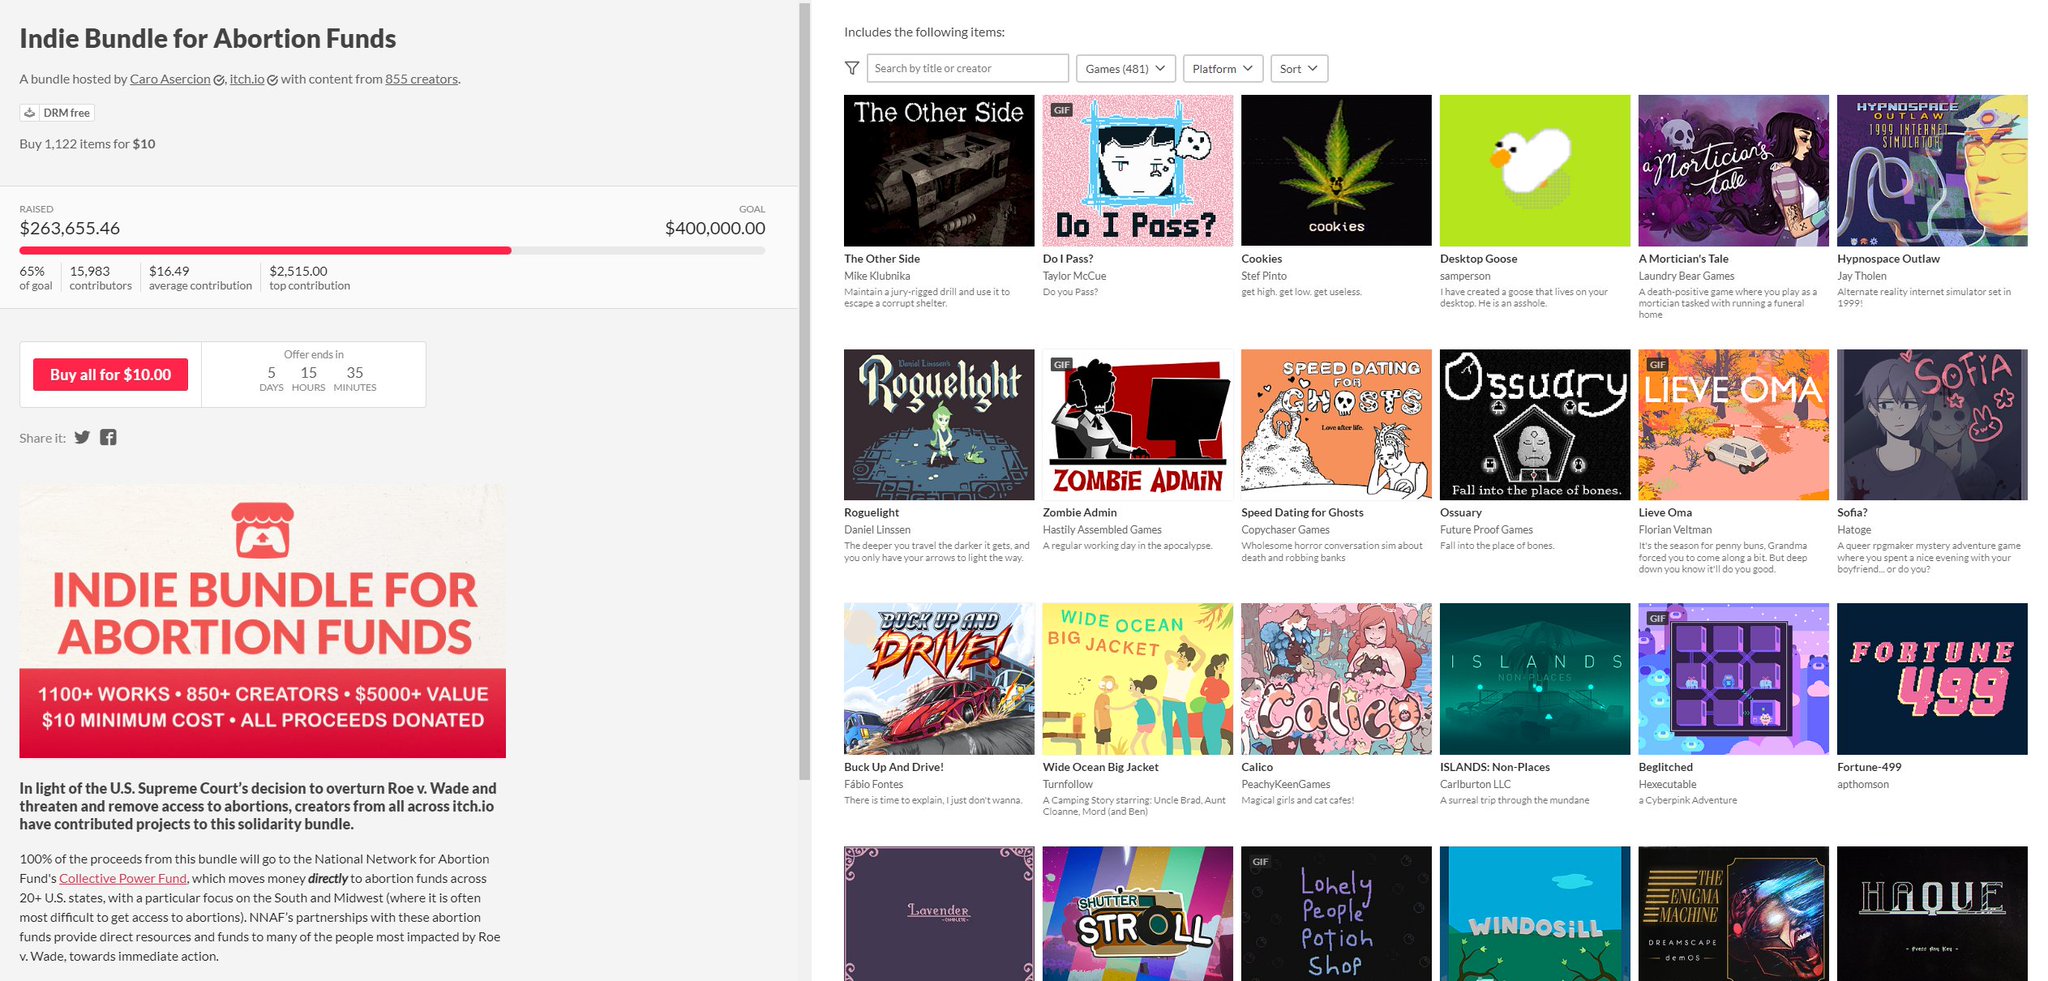
Task: Open Roguelight game thumbnail
Action: [939, 425]
